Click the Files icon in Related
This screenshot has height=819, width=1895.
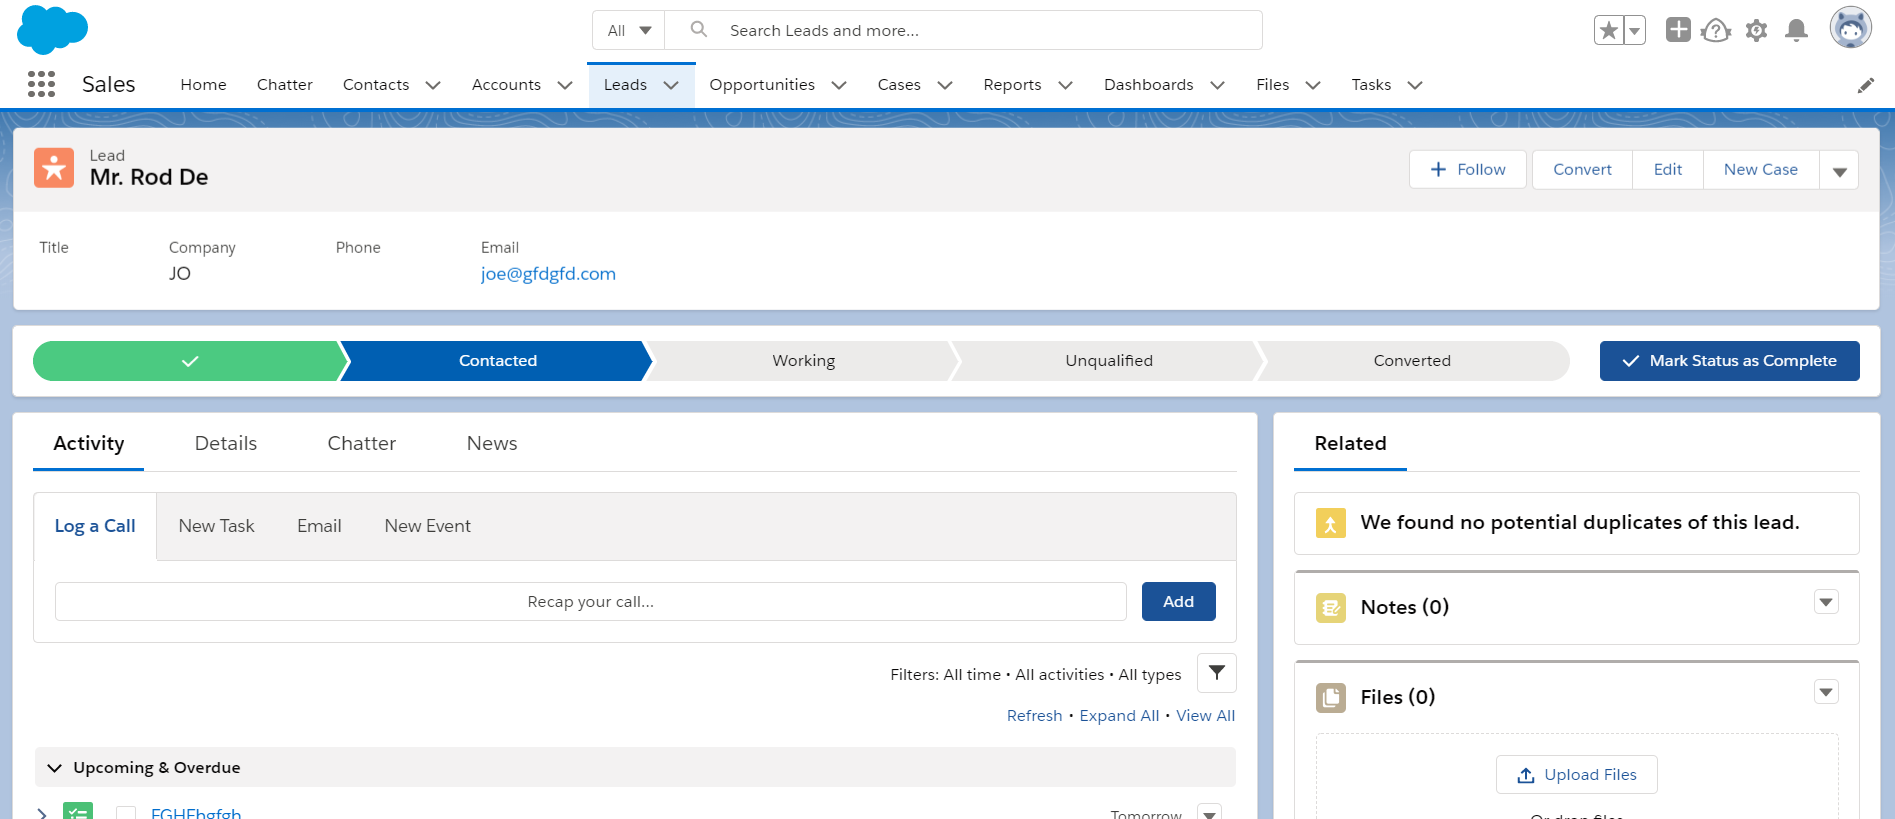pyautogui.click(x=1330, y=698)
